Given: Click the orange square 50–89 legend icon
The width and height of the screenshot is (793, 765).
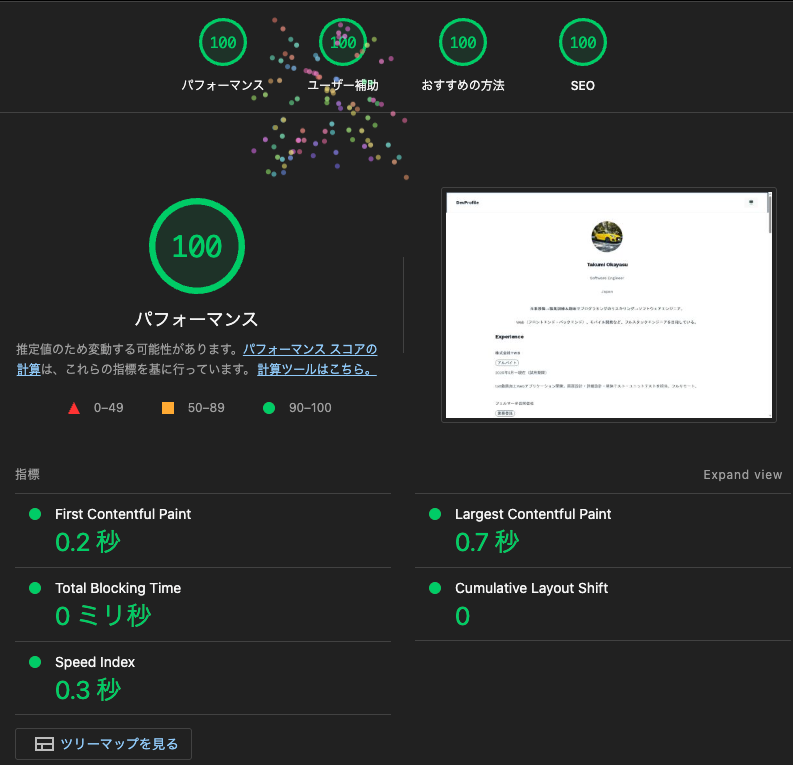Looking at the screenshot, I should point(167,408).
